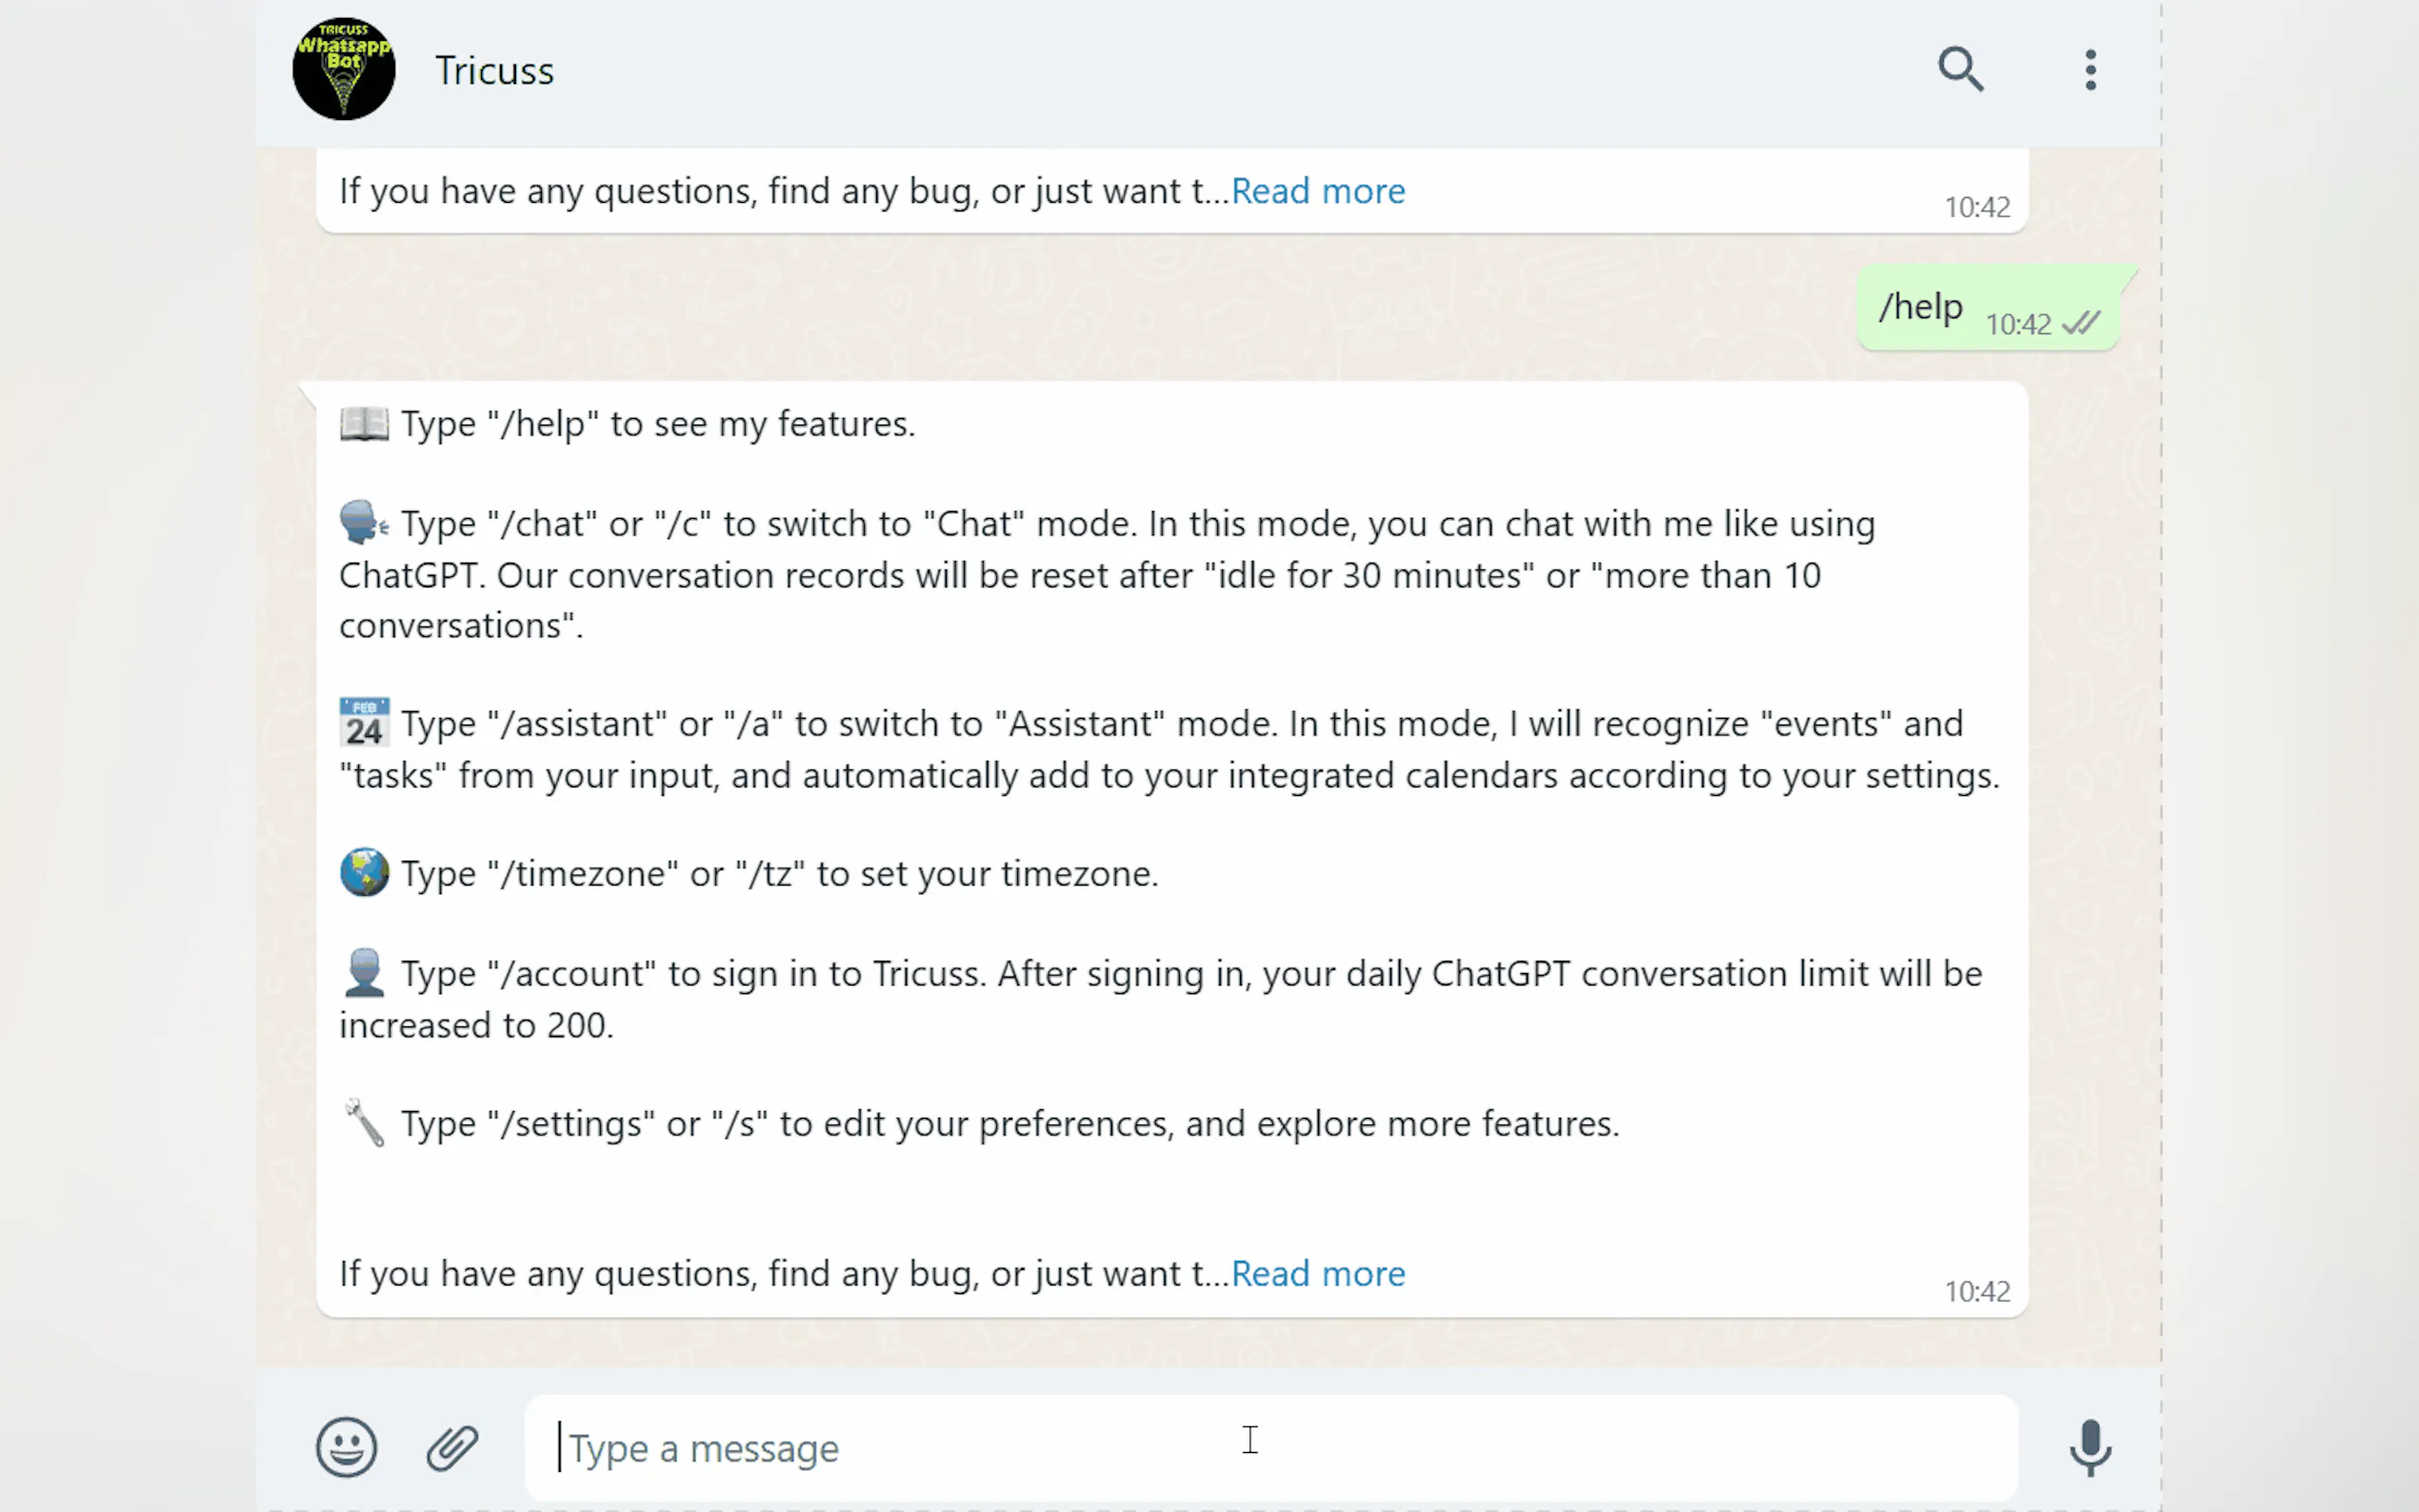This screenshot has height=1512, width=2419.
Task: Click the paperclip attach icon
Action: click(x=453, y=1447)
